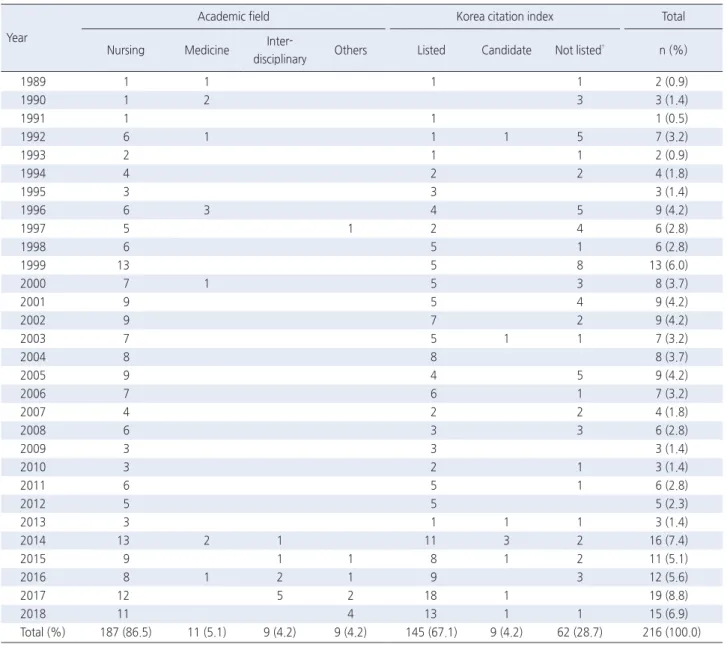
Task: Click Not listed value '8' for 1999
Action: pos(580,265)
